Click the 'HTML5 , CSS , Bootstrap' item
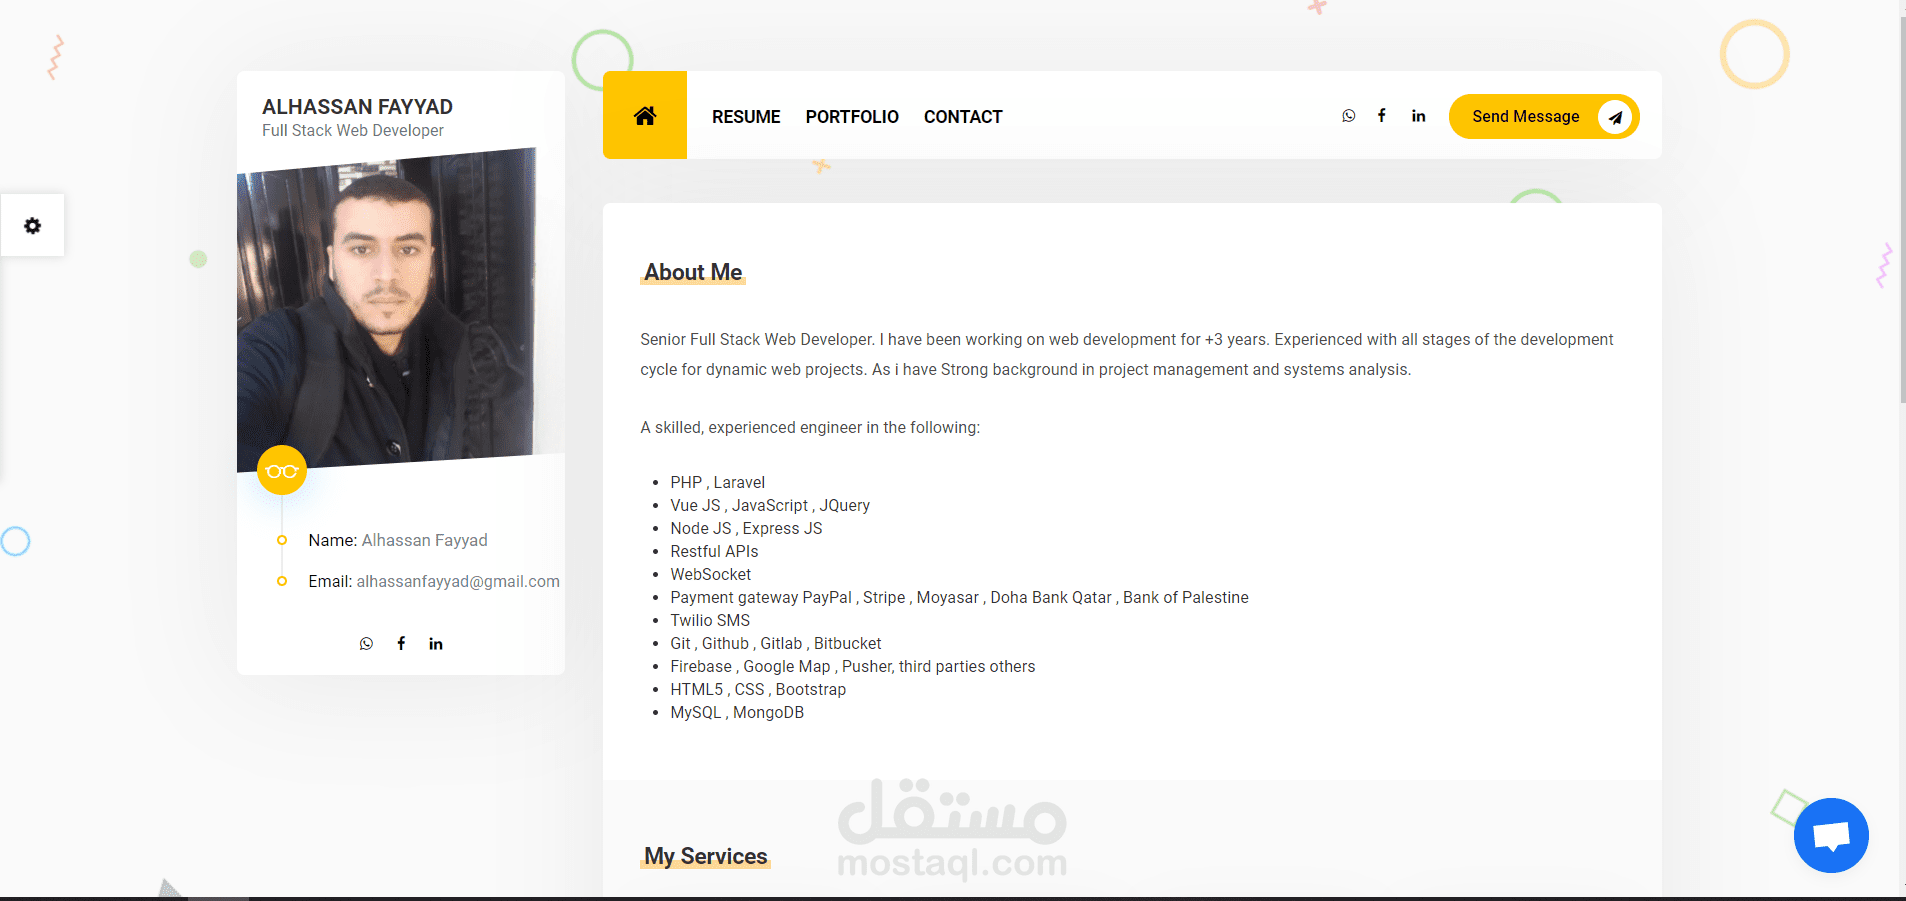Image resolution: width=1906 pixels, height=901 pixels. click(758, 689)
